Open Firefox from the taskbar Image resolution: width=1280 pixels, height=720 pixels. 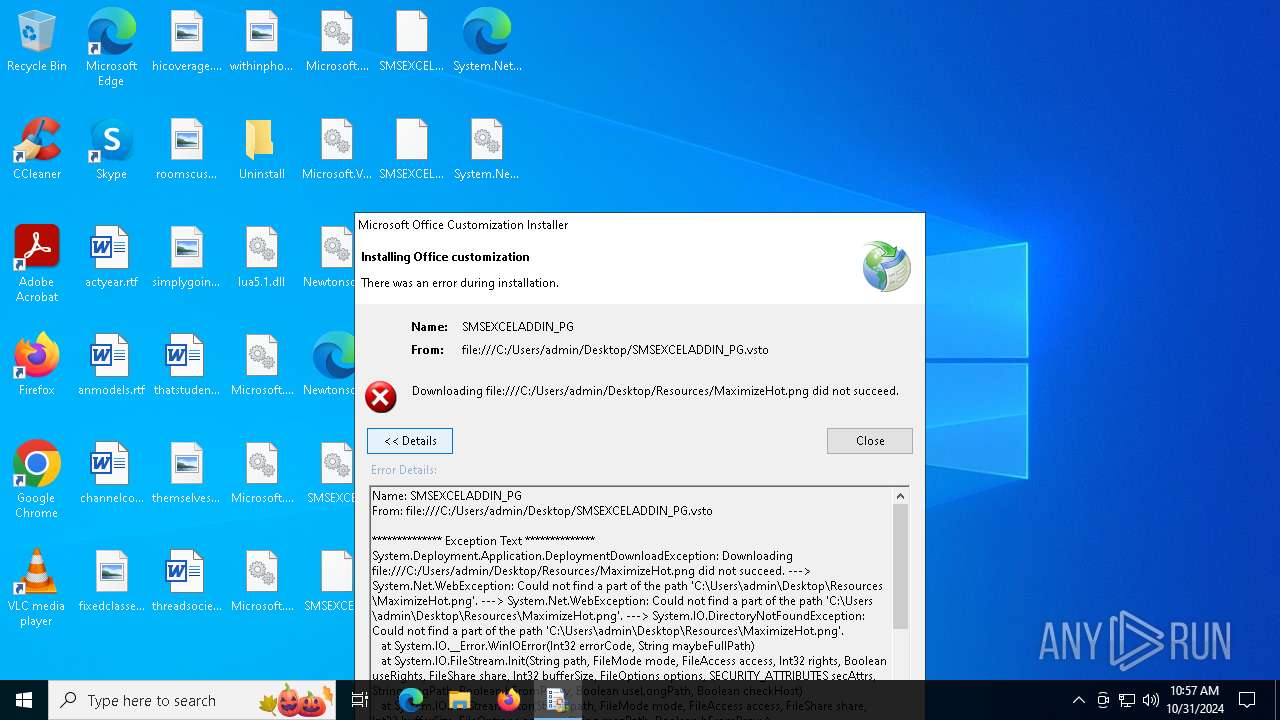509,700
